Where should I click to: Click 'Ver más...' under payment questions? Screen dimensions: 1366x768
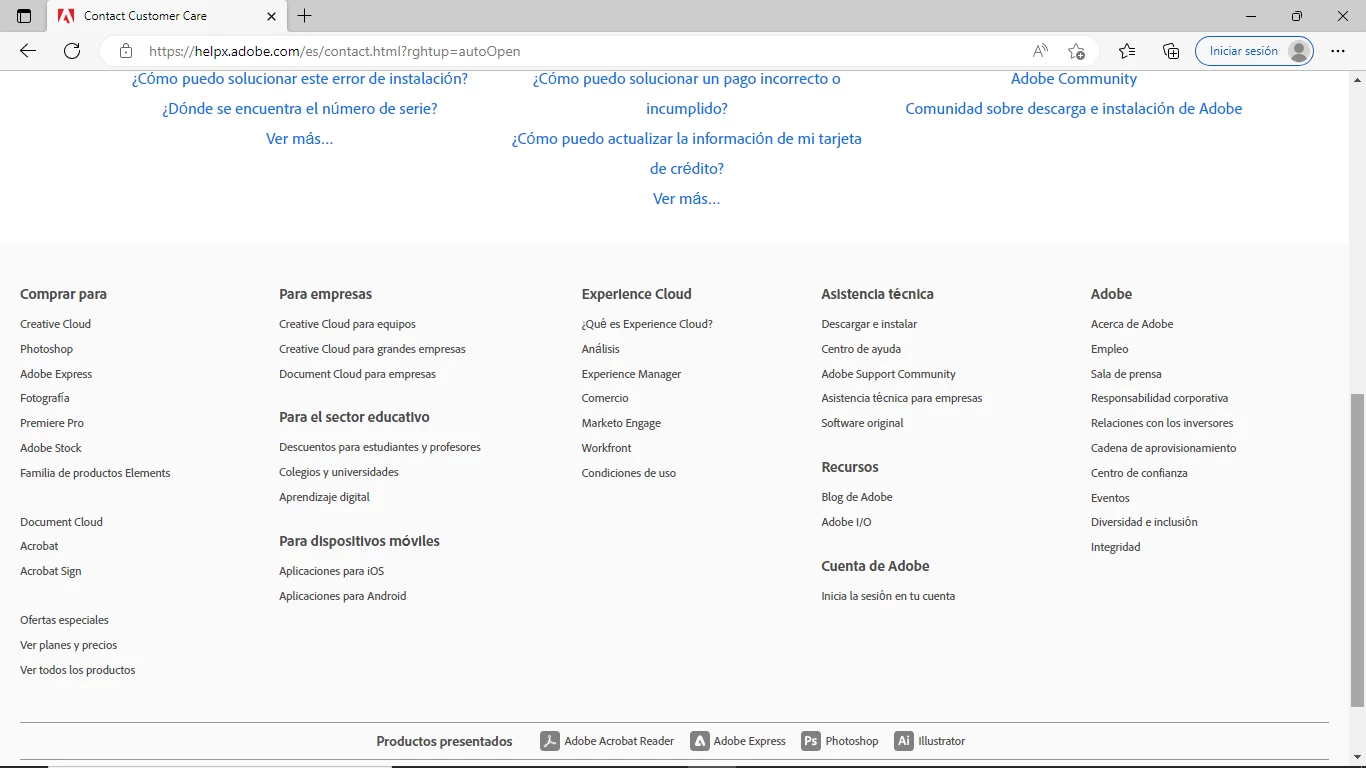pos(687,199)
